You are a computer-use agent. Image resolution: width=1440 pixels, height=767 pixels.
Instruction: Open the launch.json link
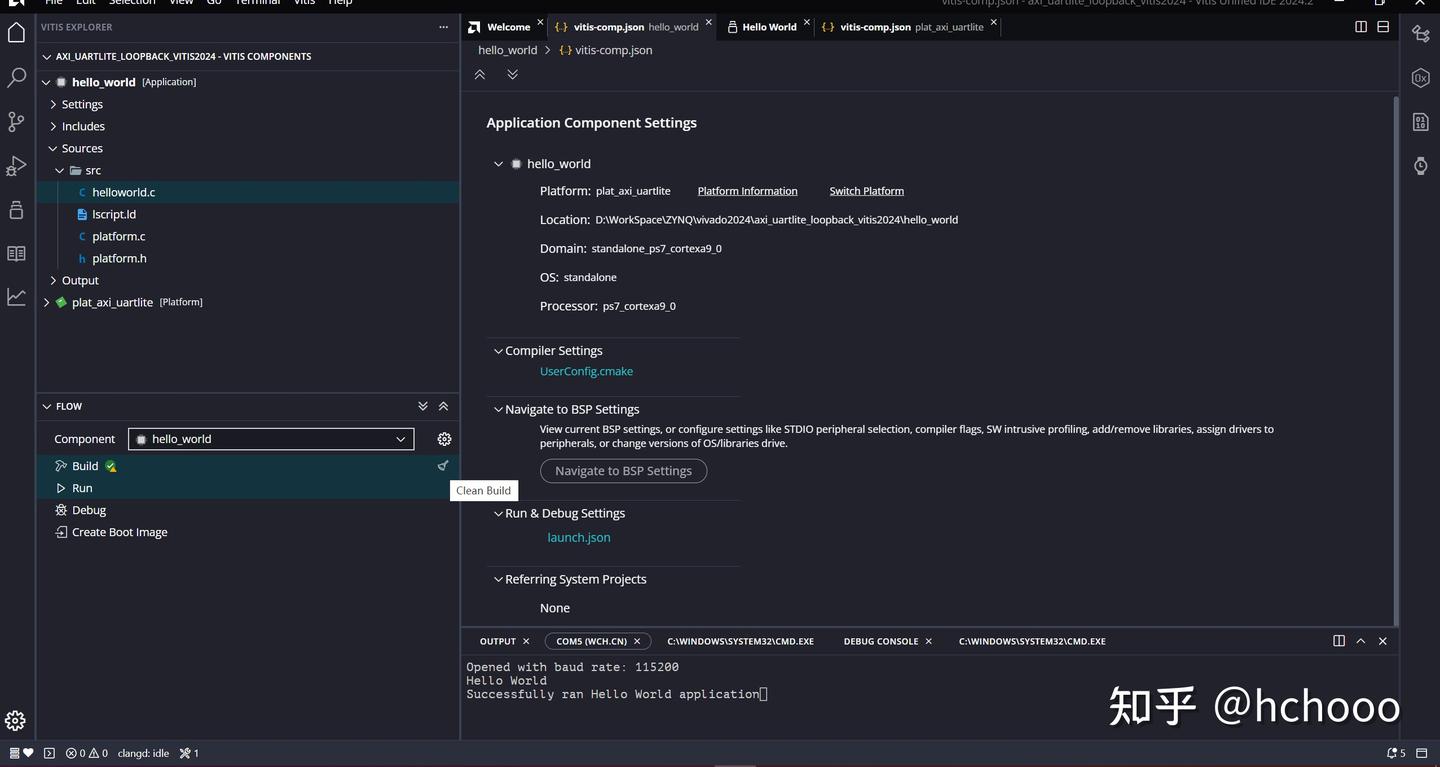(578, 537)
